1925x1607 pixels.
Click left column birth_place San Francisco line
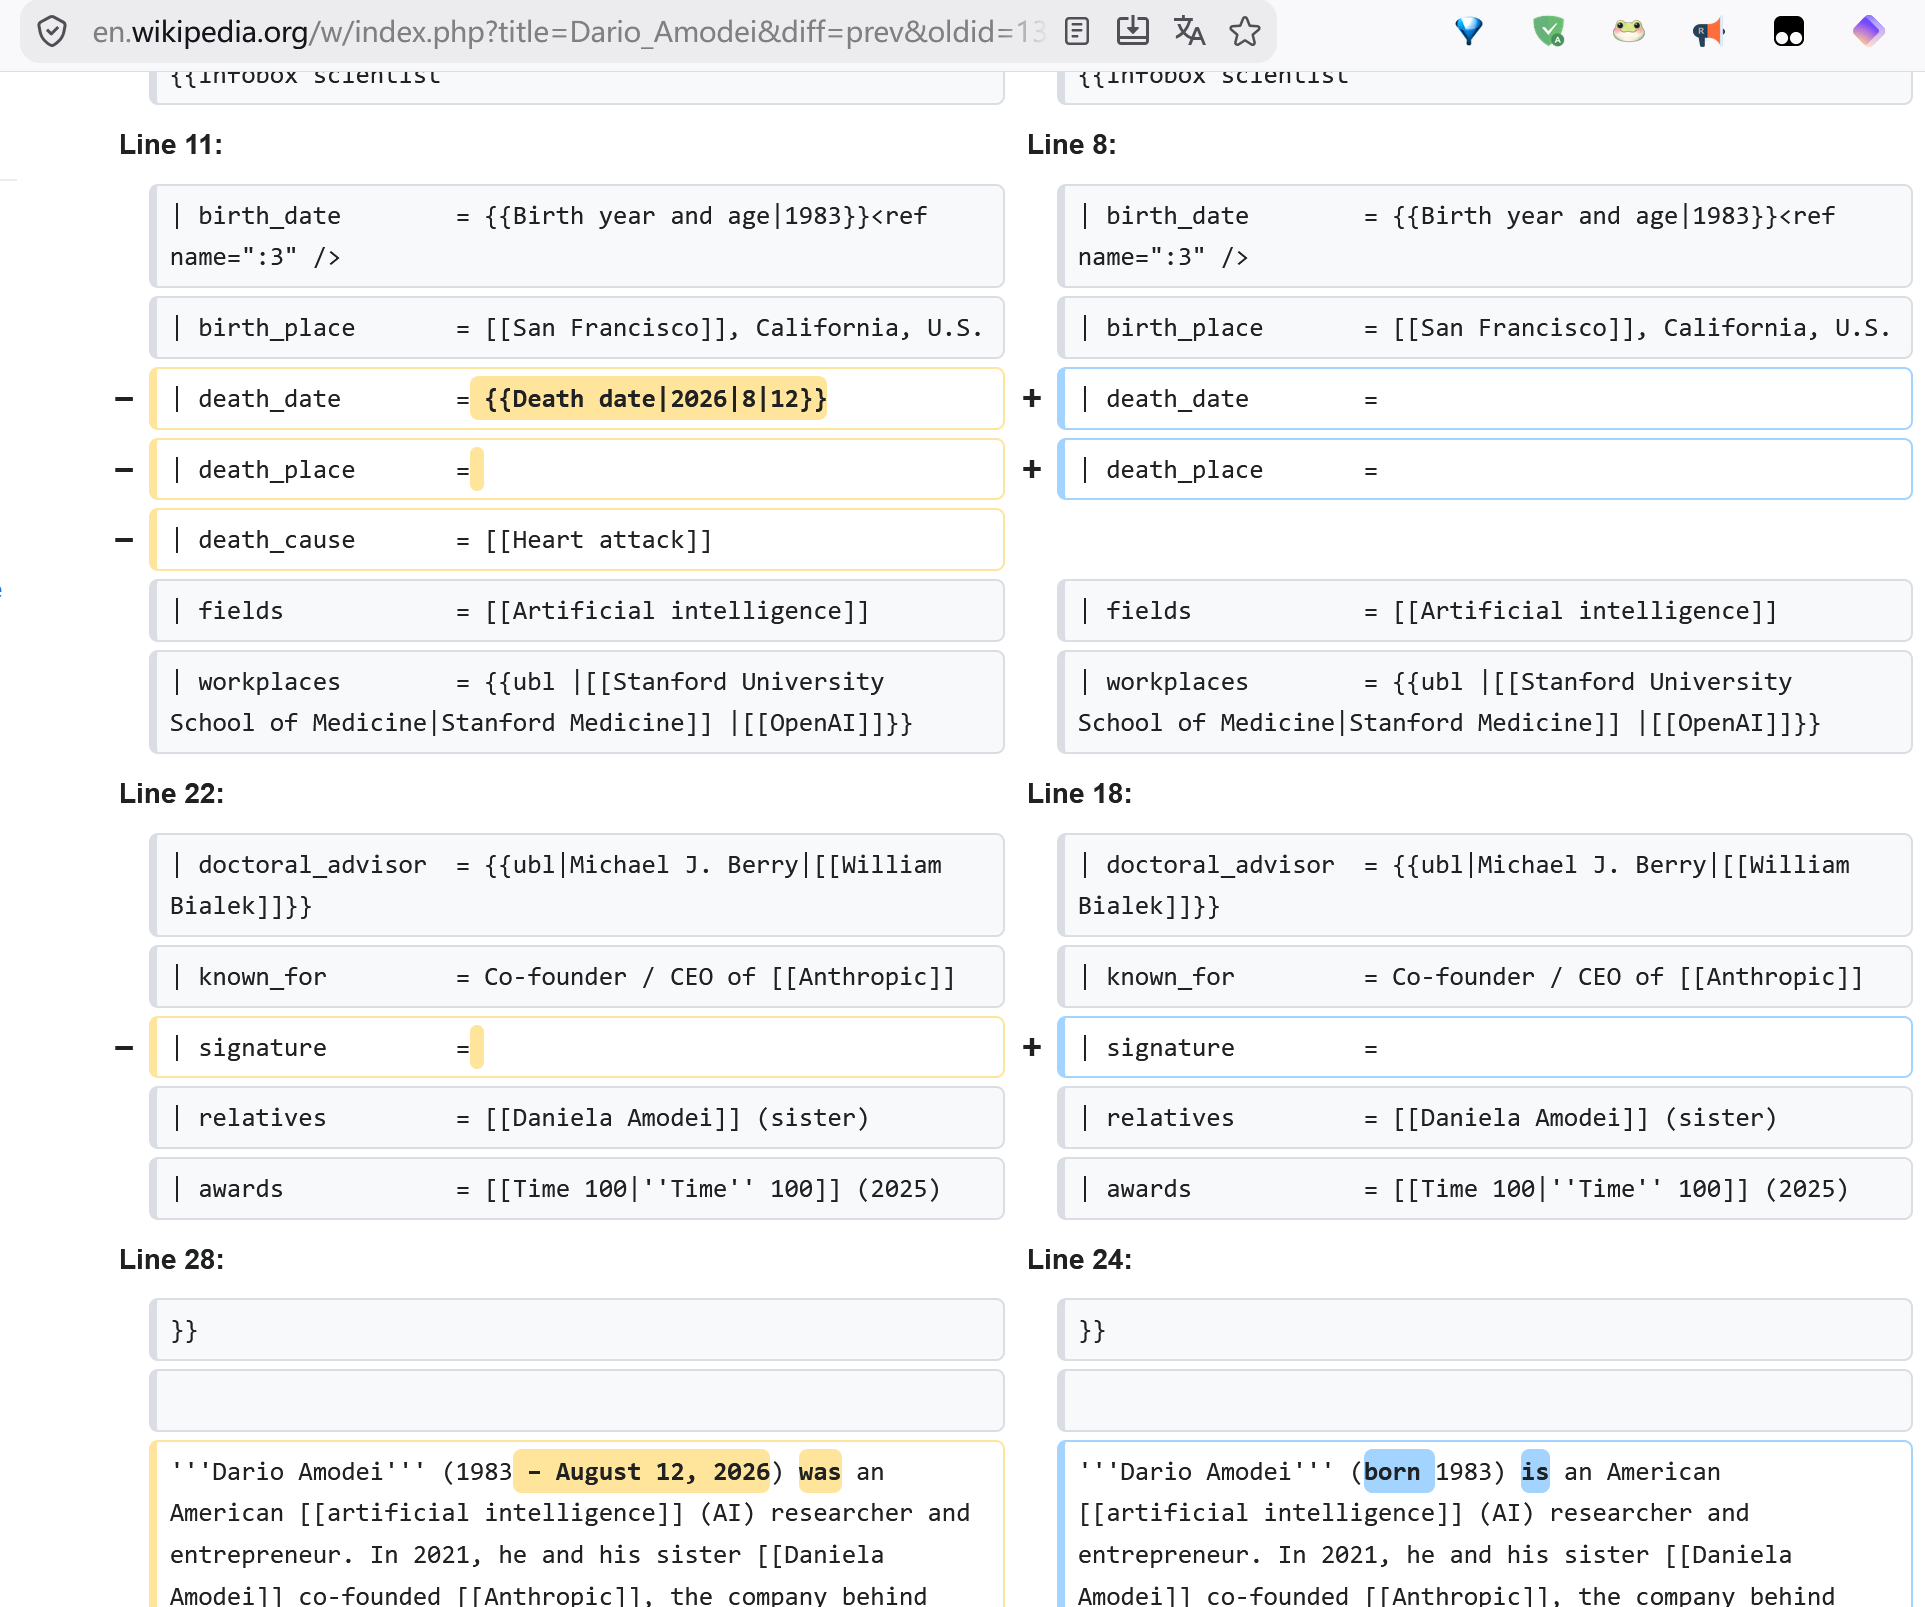(x=577, y=328)
